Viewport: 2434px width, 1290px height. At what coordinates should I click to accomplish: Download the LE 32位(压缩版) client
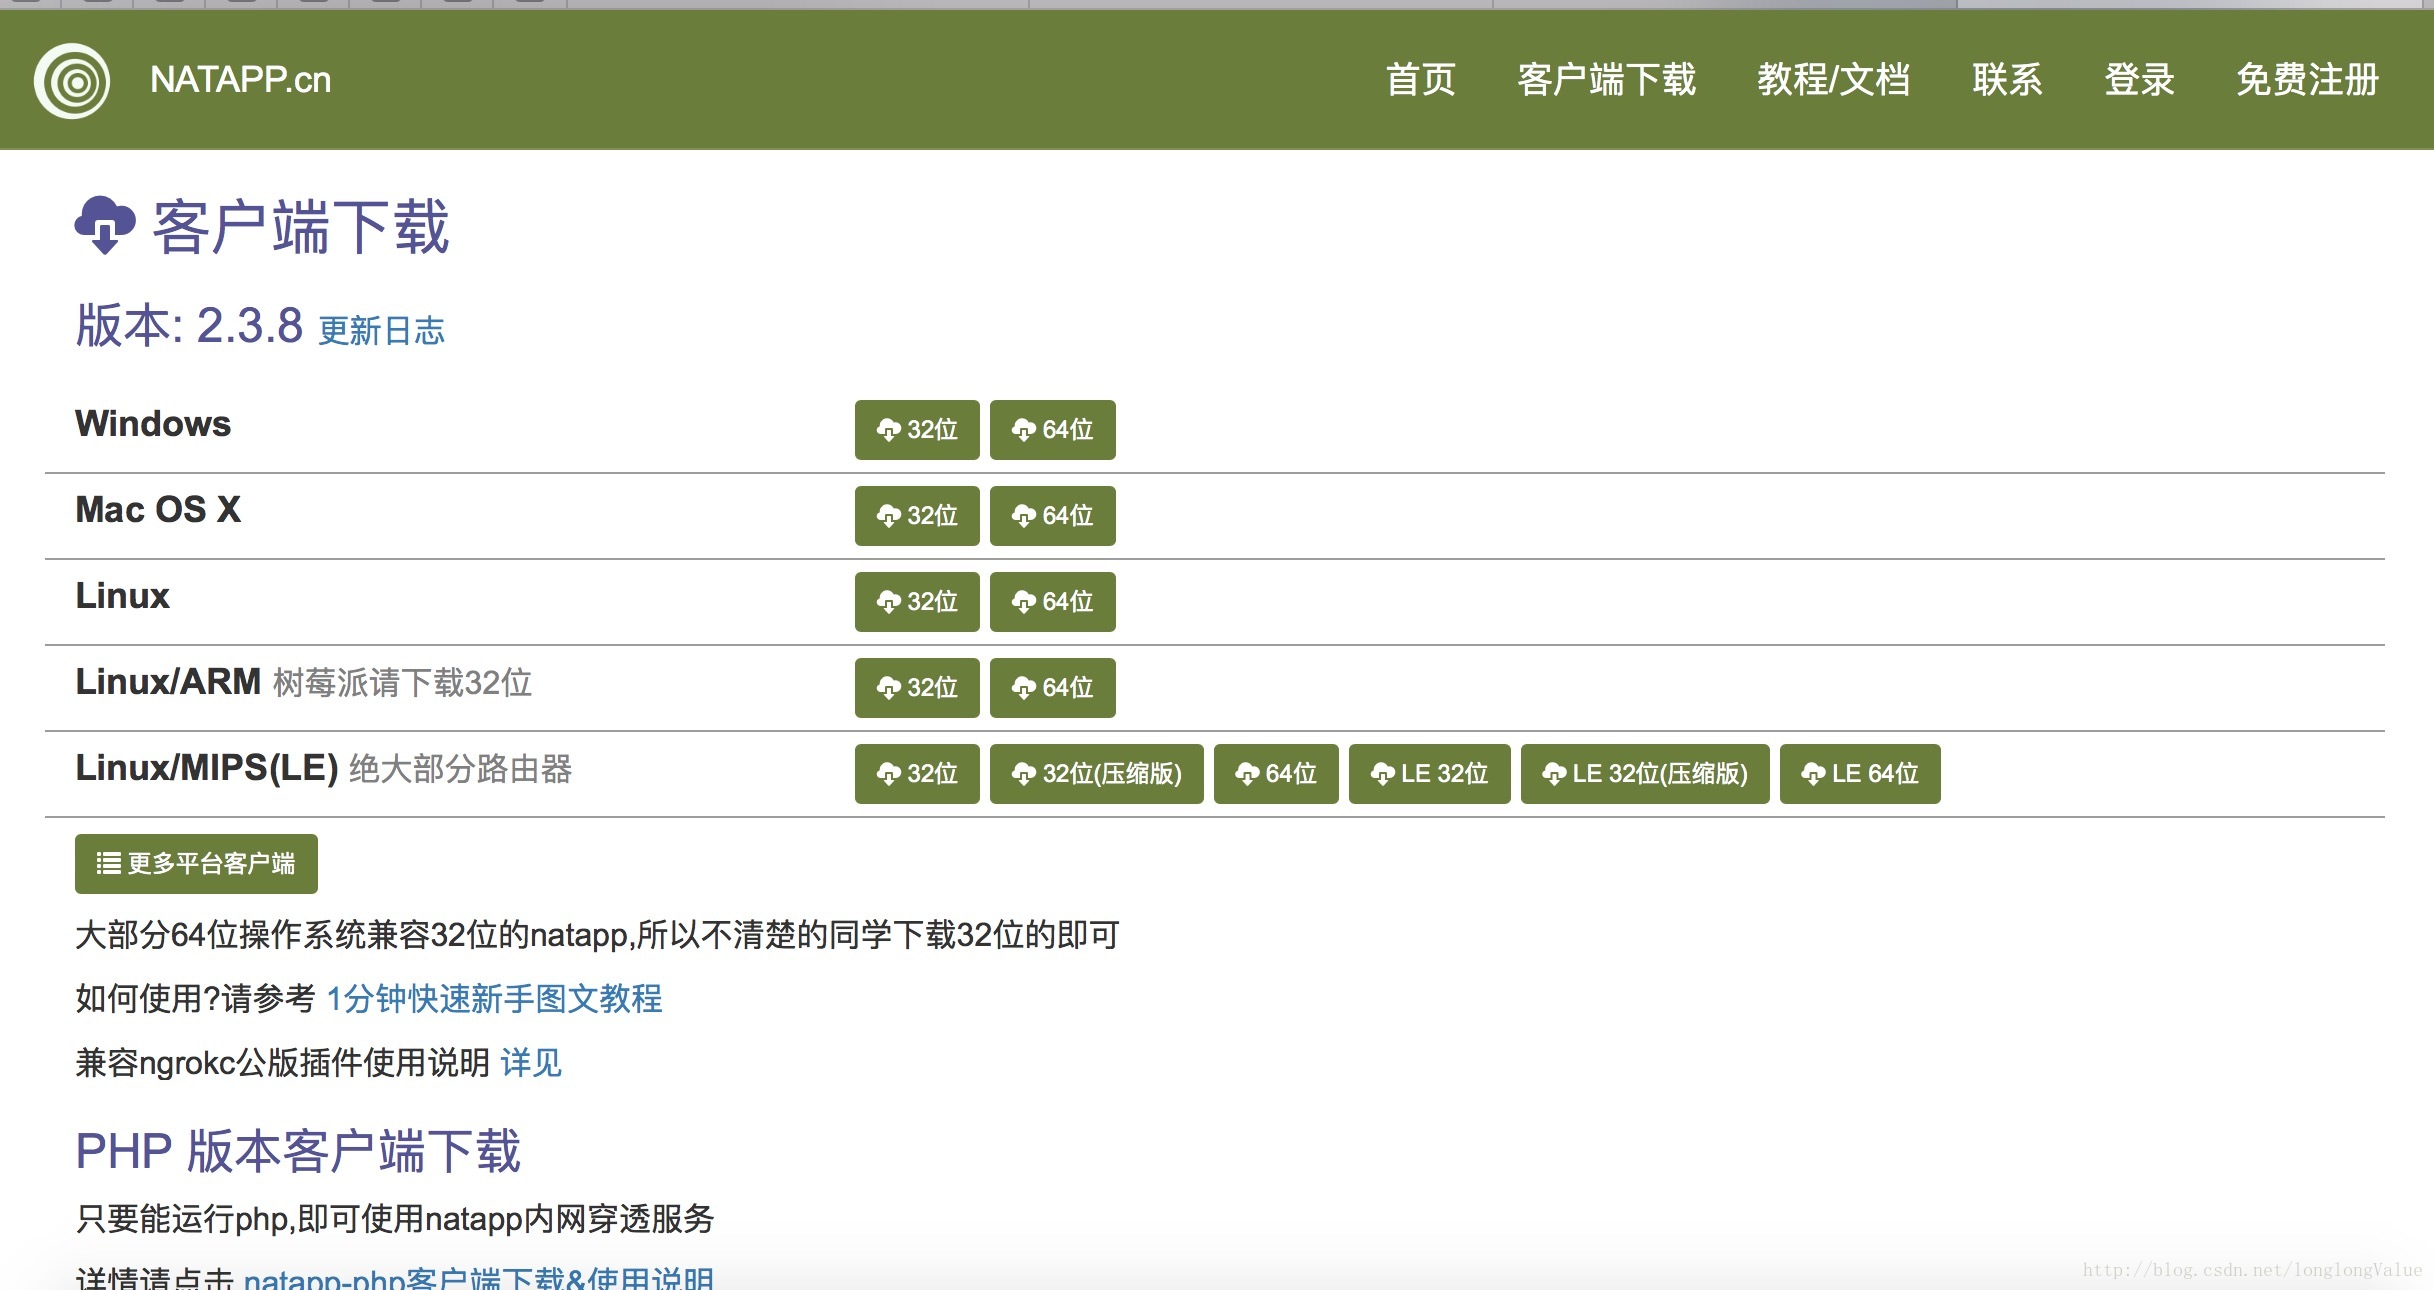1645,774
